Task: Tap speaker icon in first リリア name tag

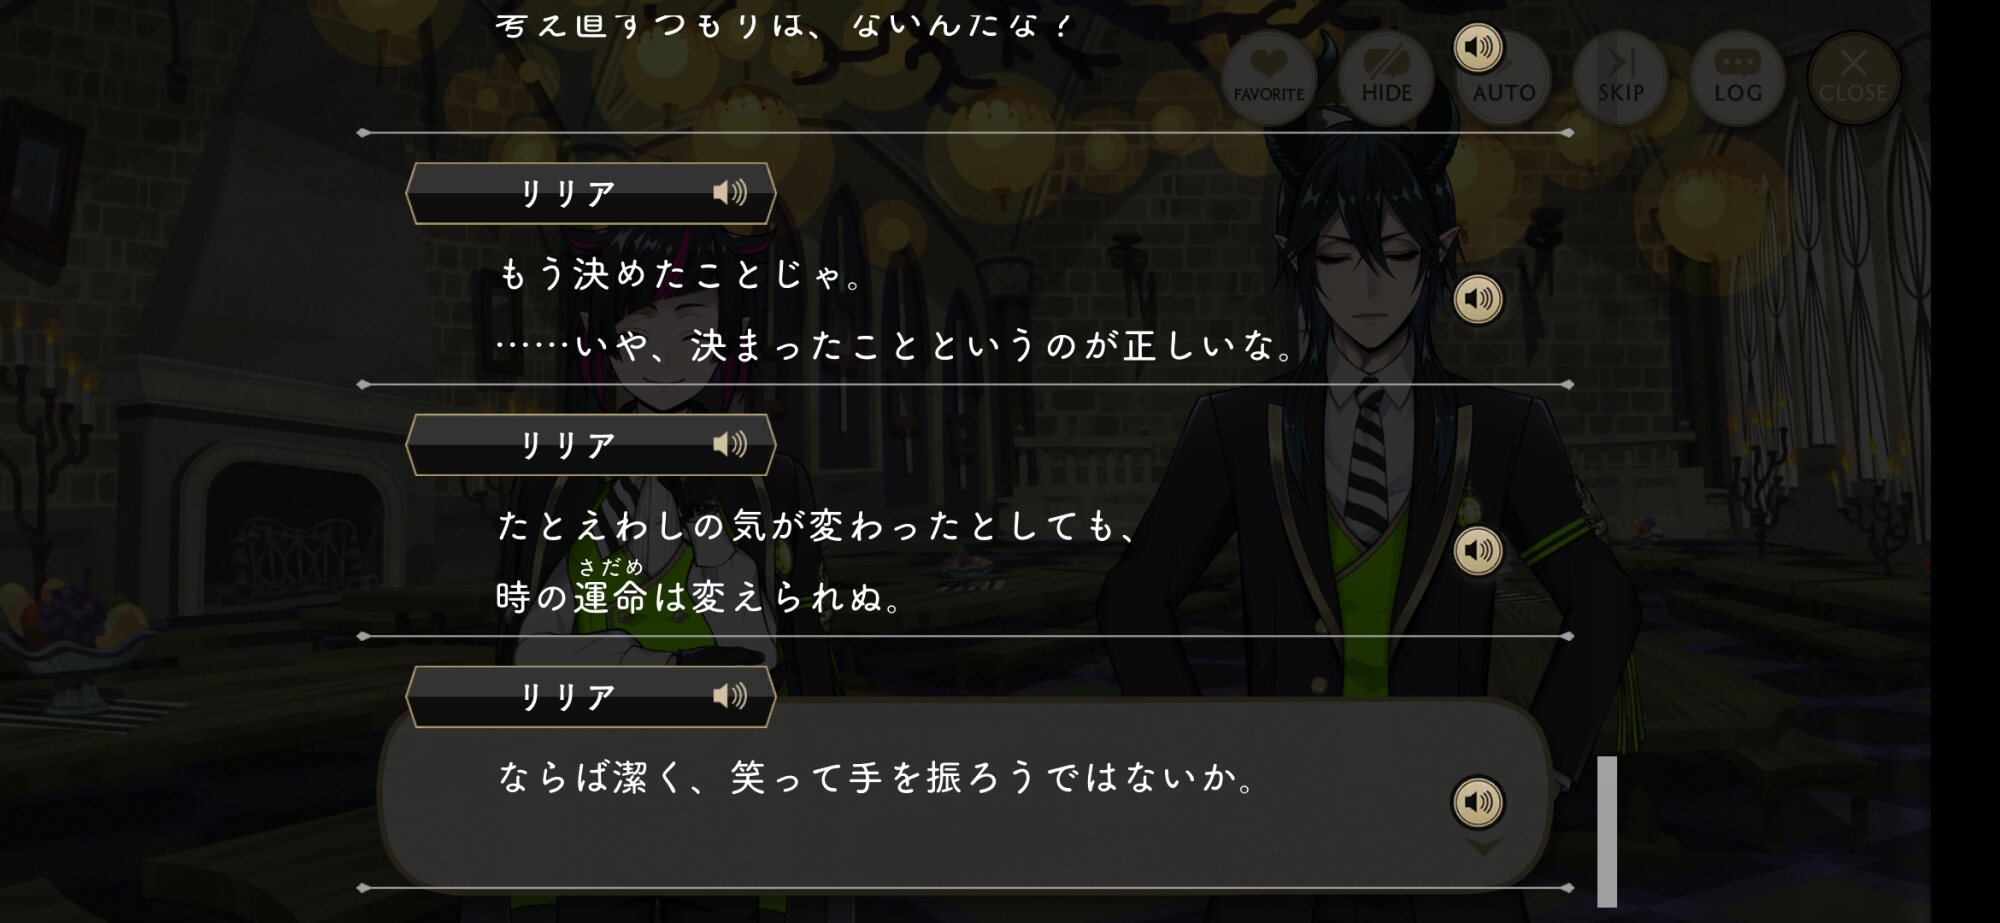Action: 730,192
